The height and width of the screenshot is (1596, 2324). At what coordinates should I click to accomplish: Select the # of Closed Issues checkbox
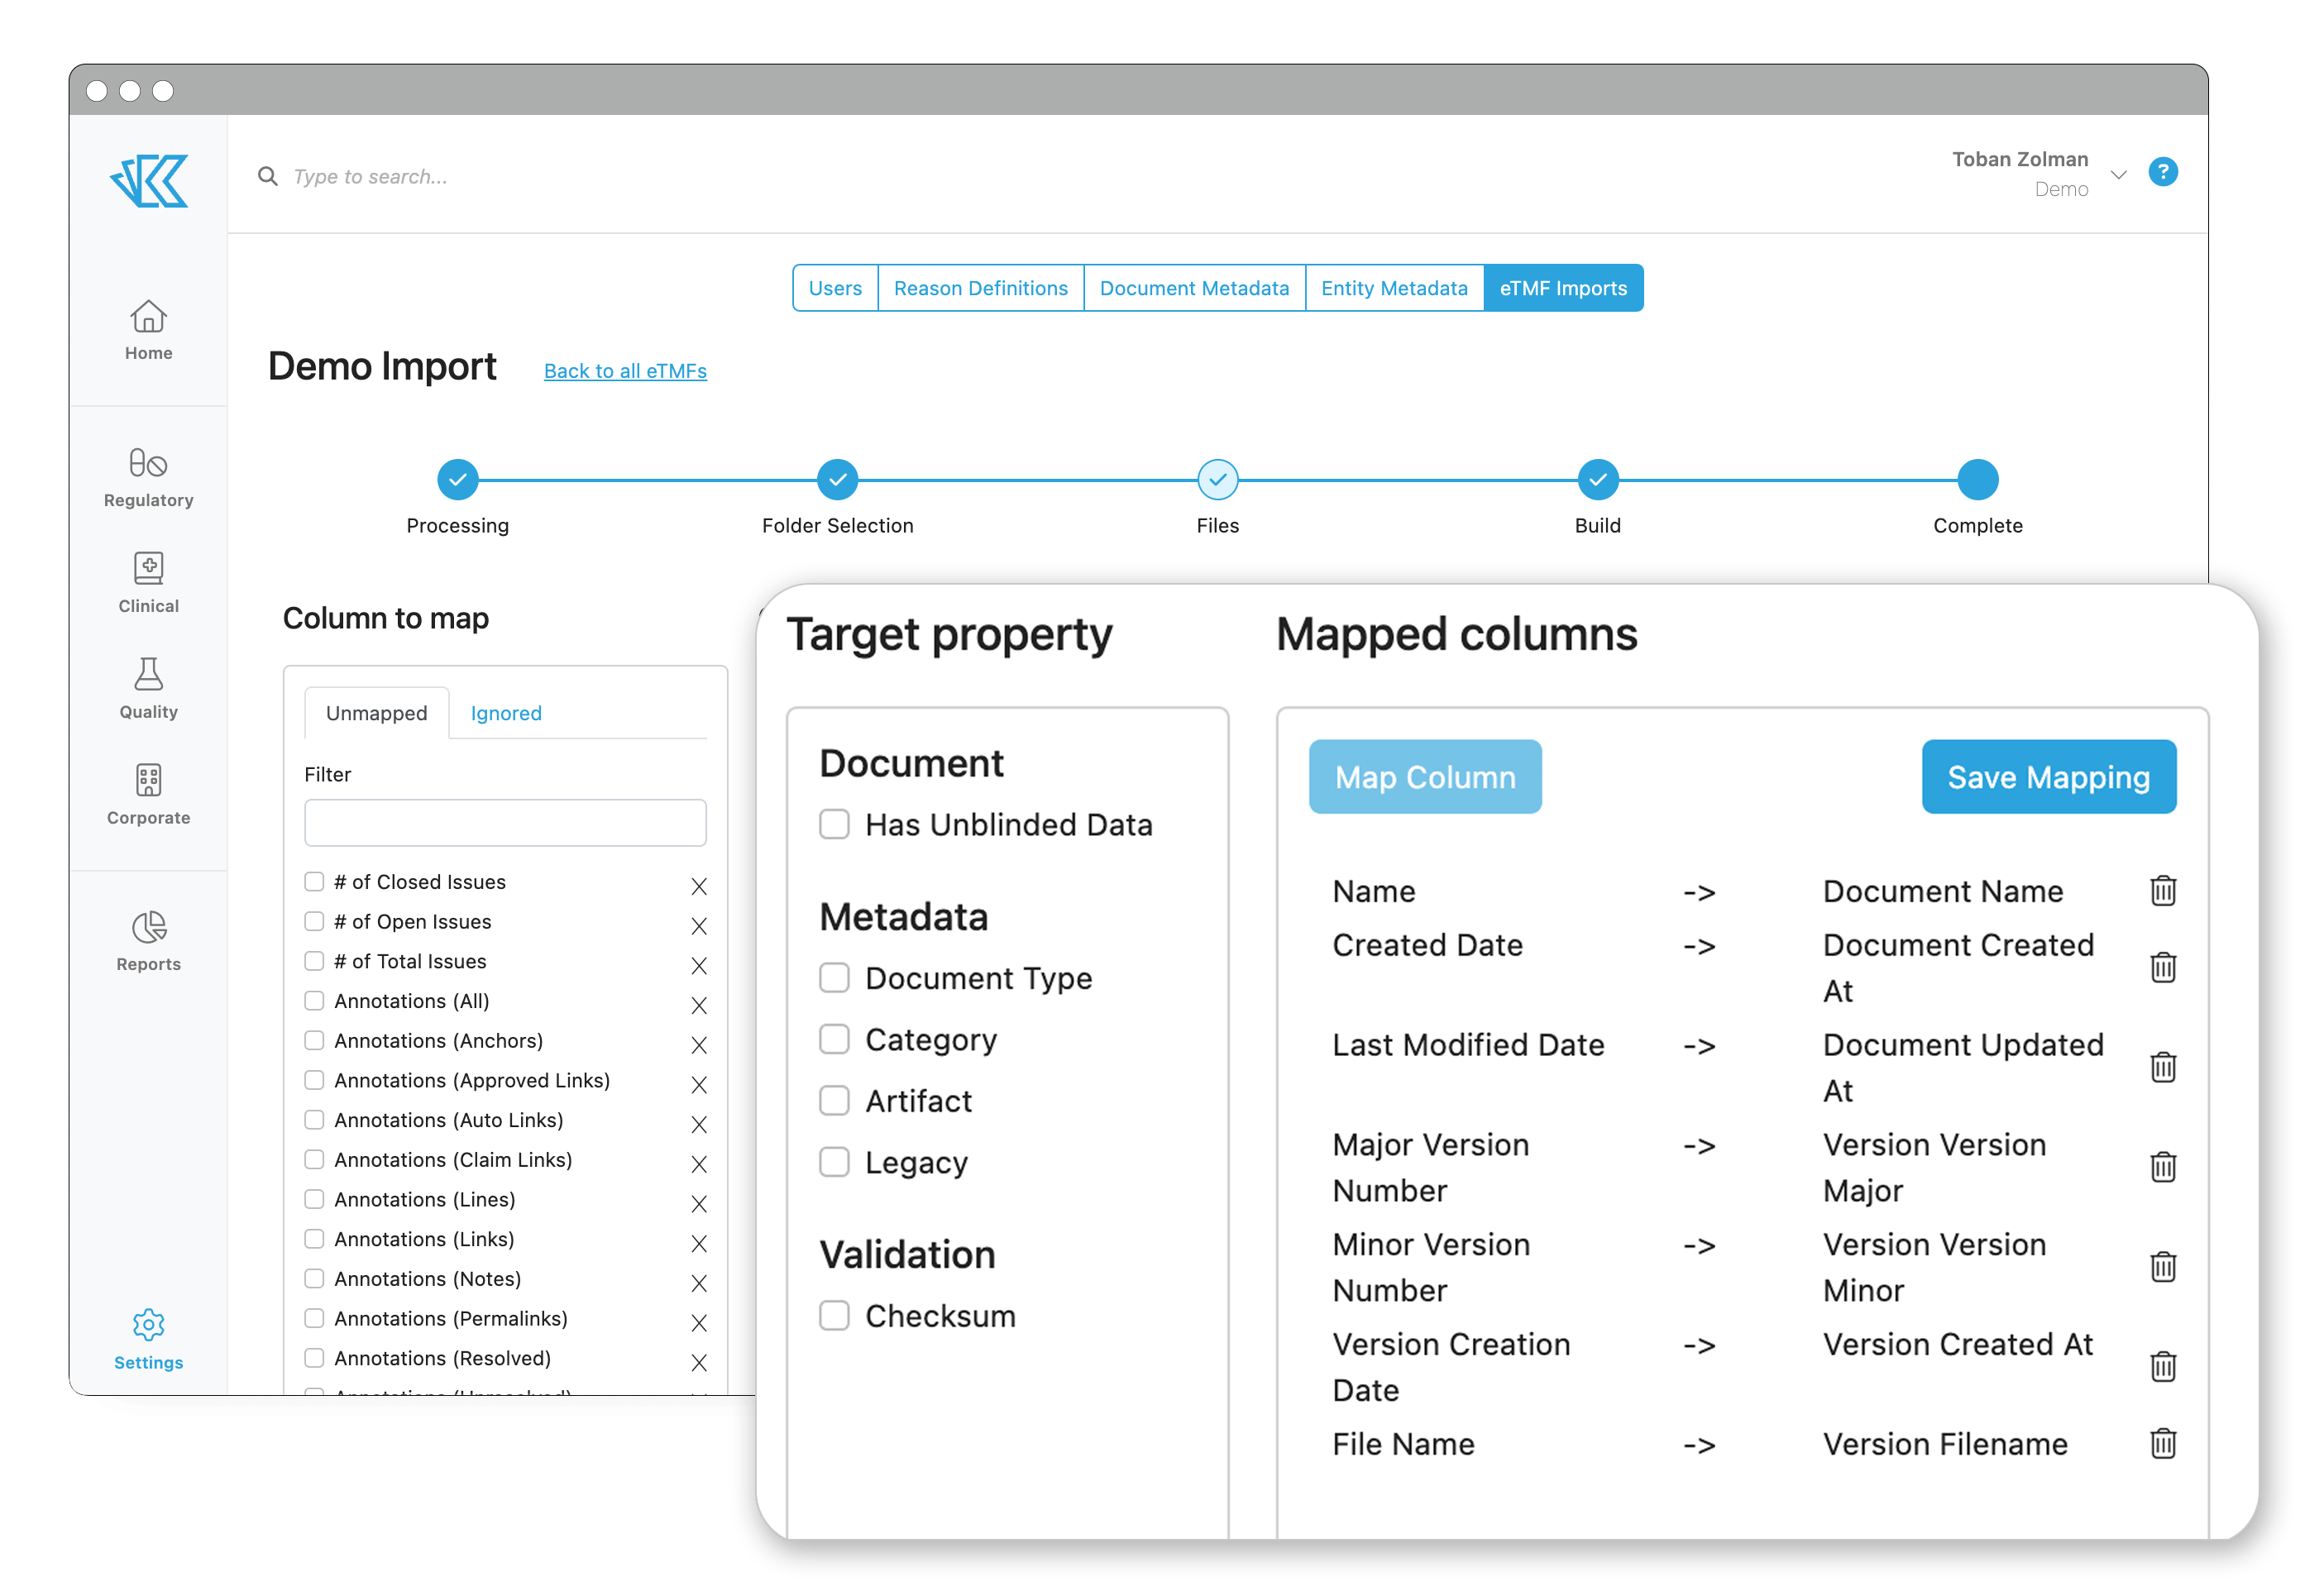pos(314,882)
